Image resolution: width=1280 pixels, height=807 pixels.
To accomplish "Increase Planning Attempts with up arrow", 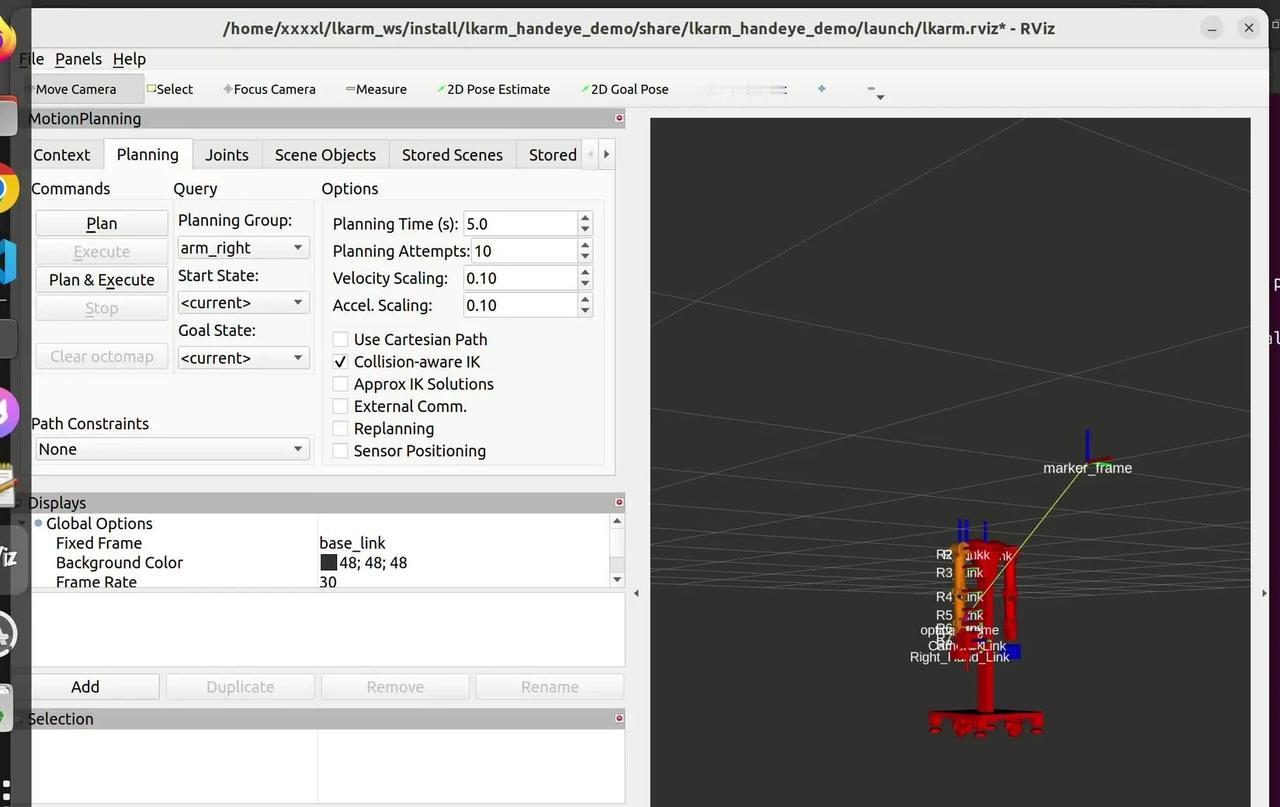I will point(585,245).
